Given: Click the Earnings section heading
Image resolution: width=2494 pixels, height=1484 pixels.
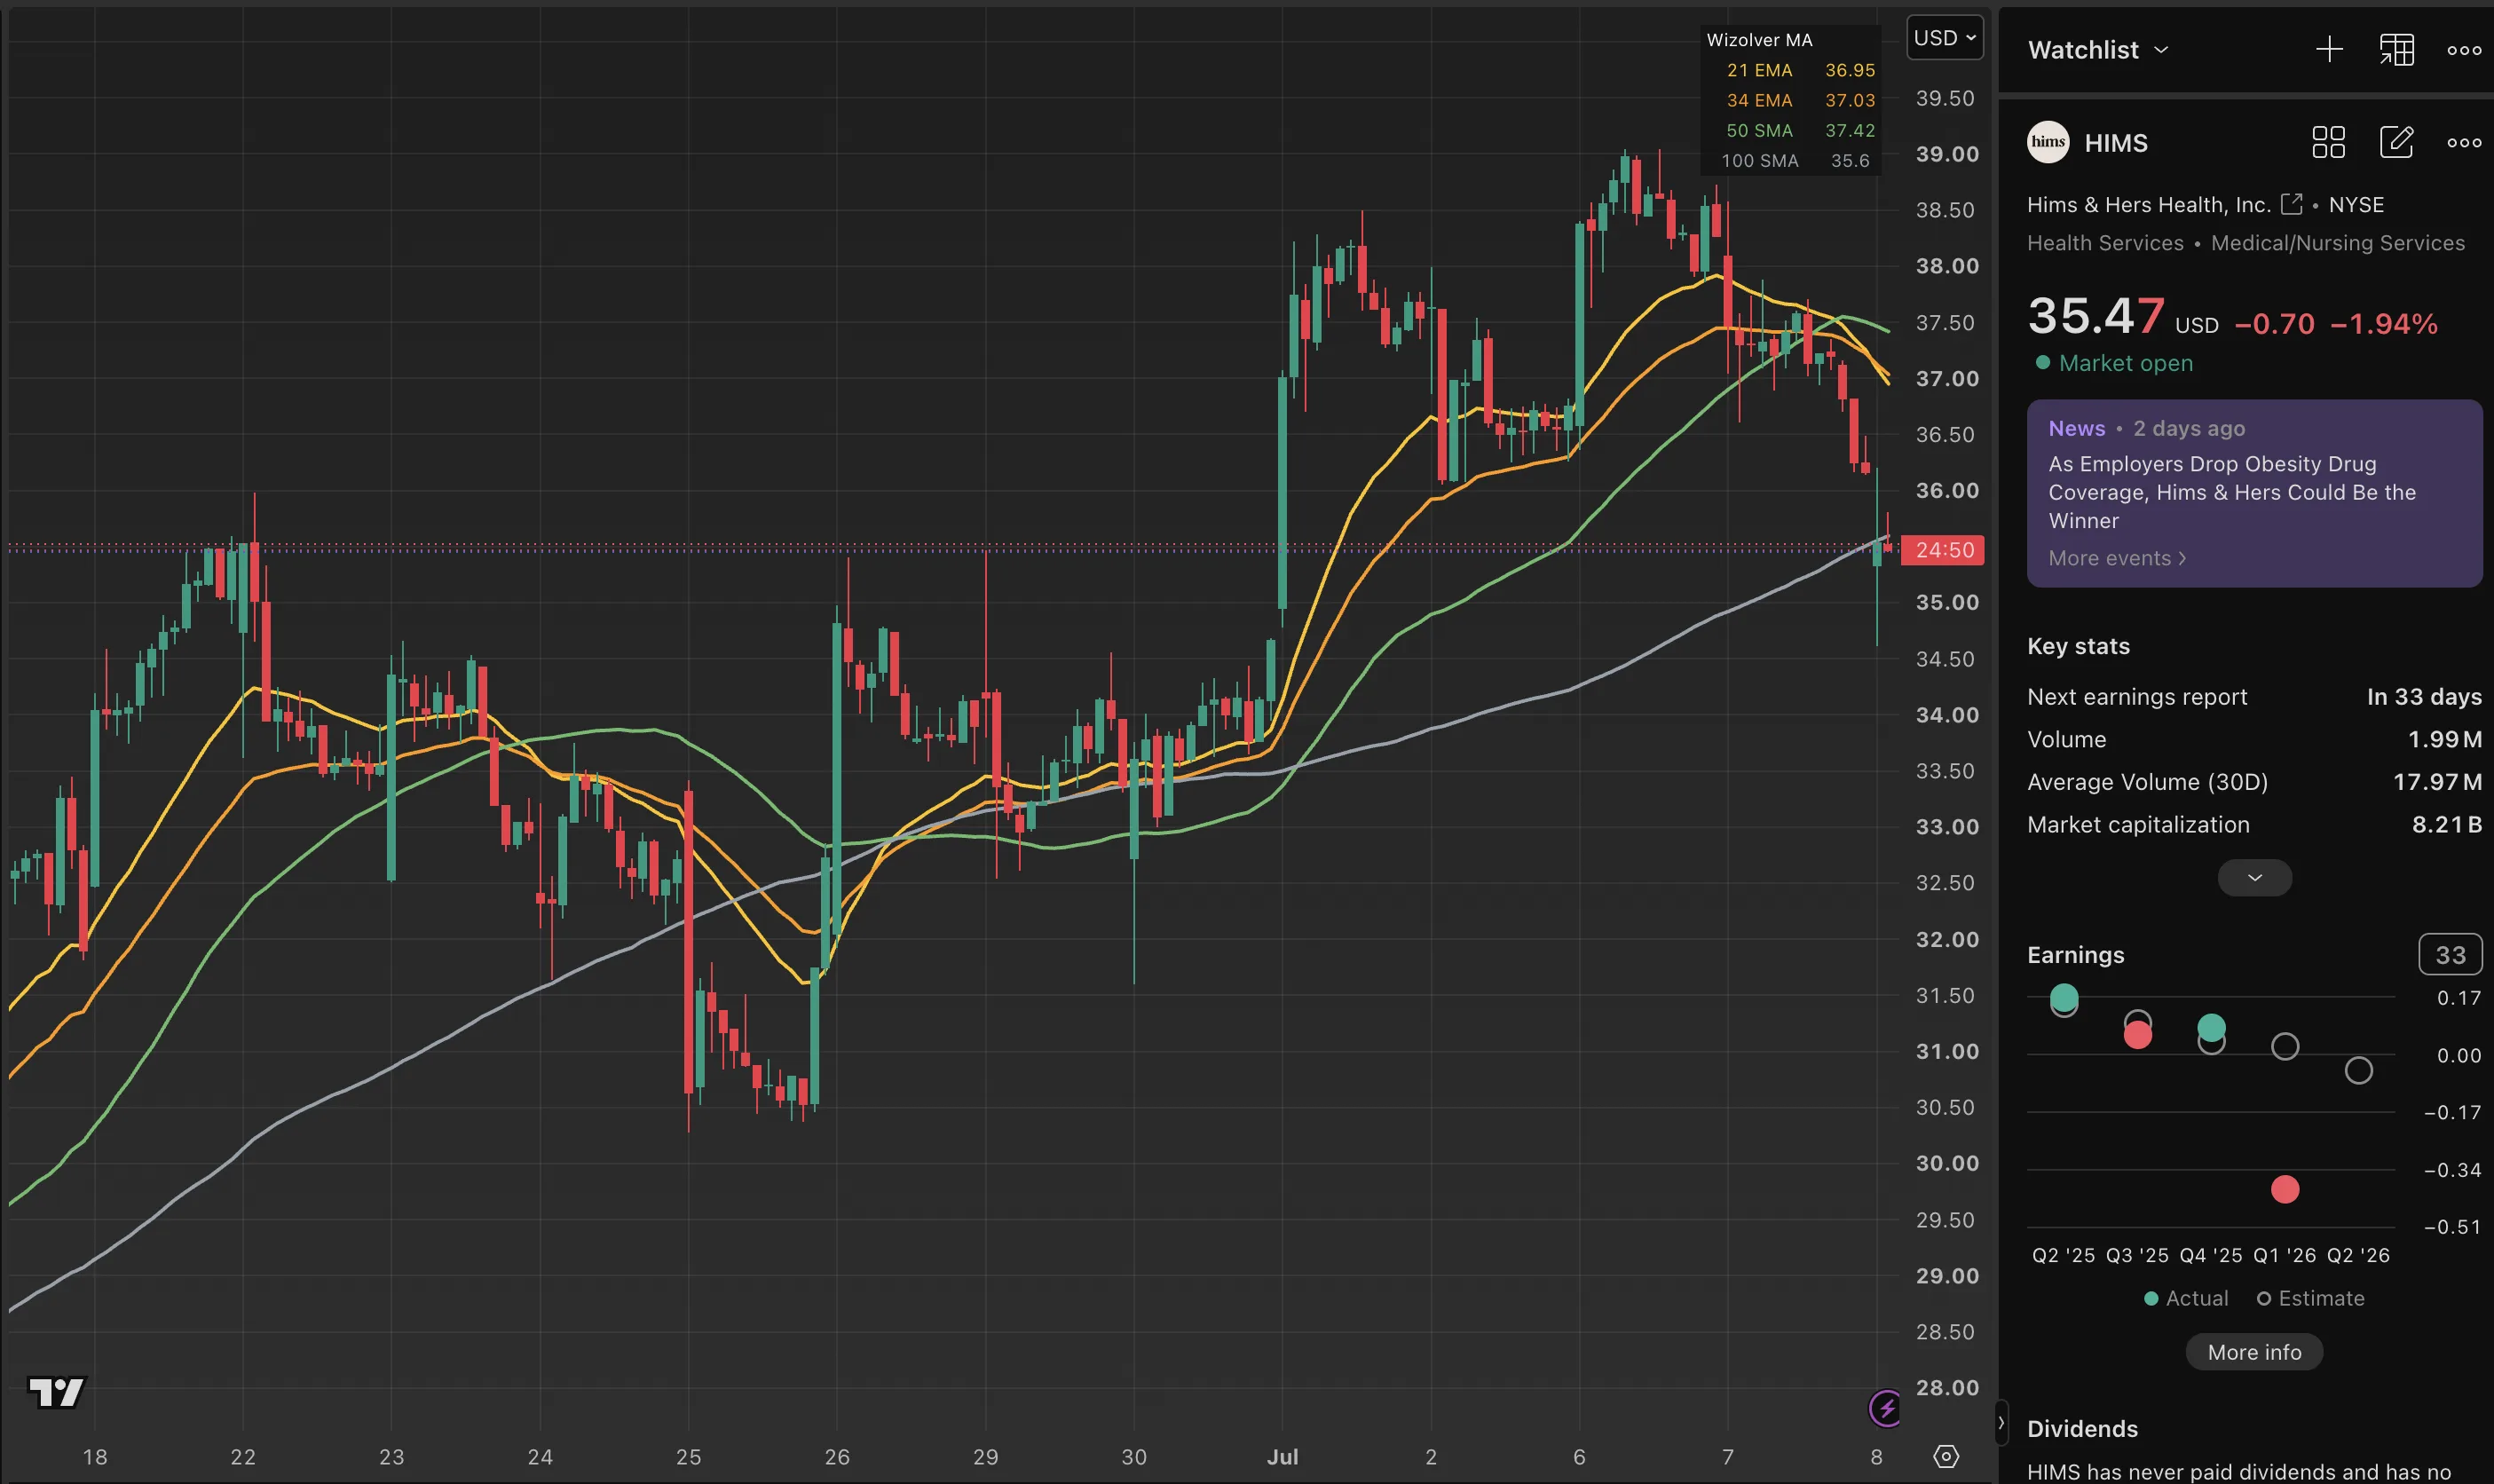Looking at the screenshot, I should coord(2075,955).
